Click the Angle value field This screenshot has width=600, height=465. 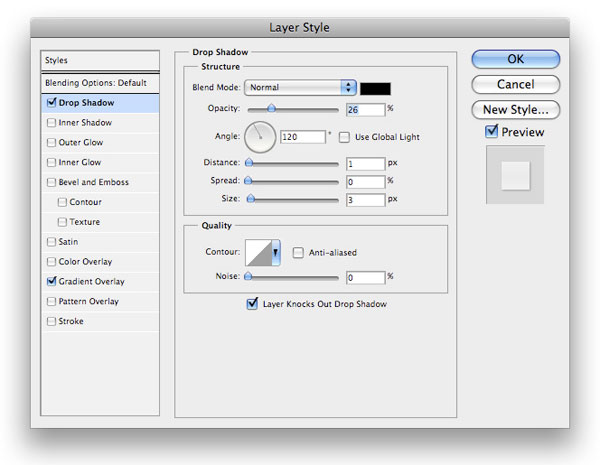(x=303, y=137)
